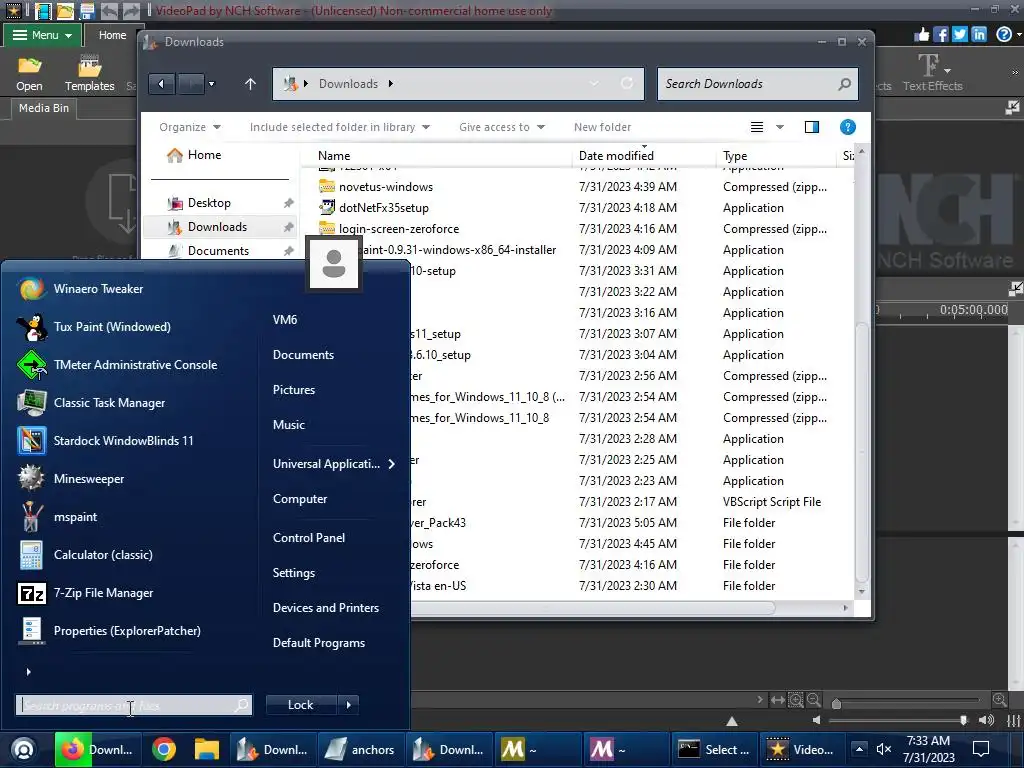Select the dotNetFx35setup file

point(383,208)
